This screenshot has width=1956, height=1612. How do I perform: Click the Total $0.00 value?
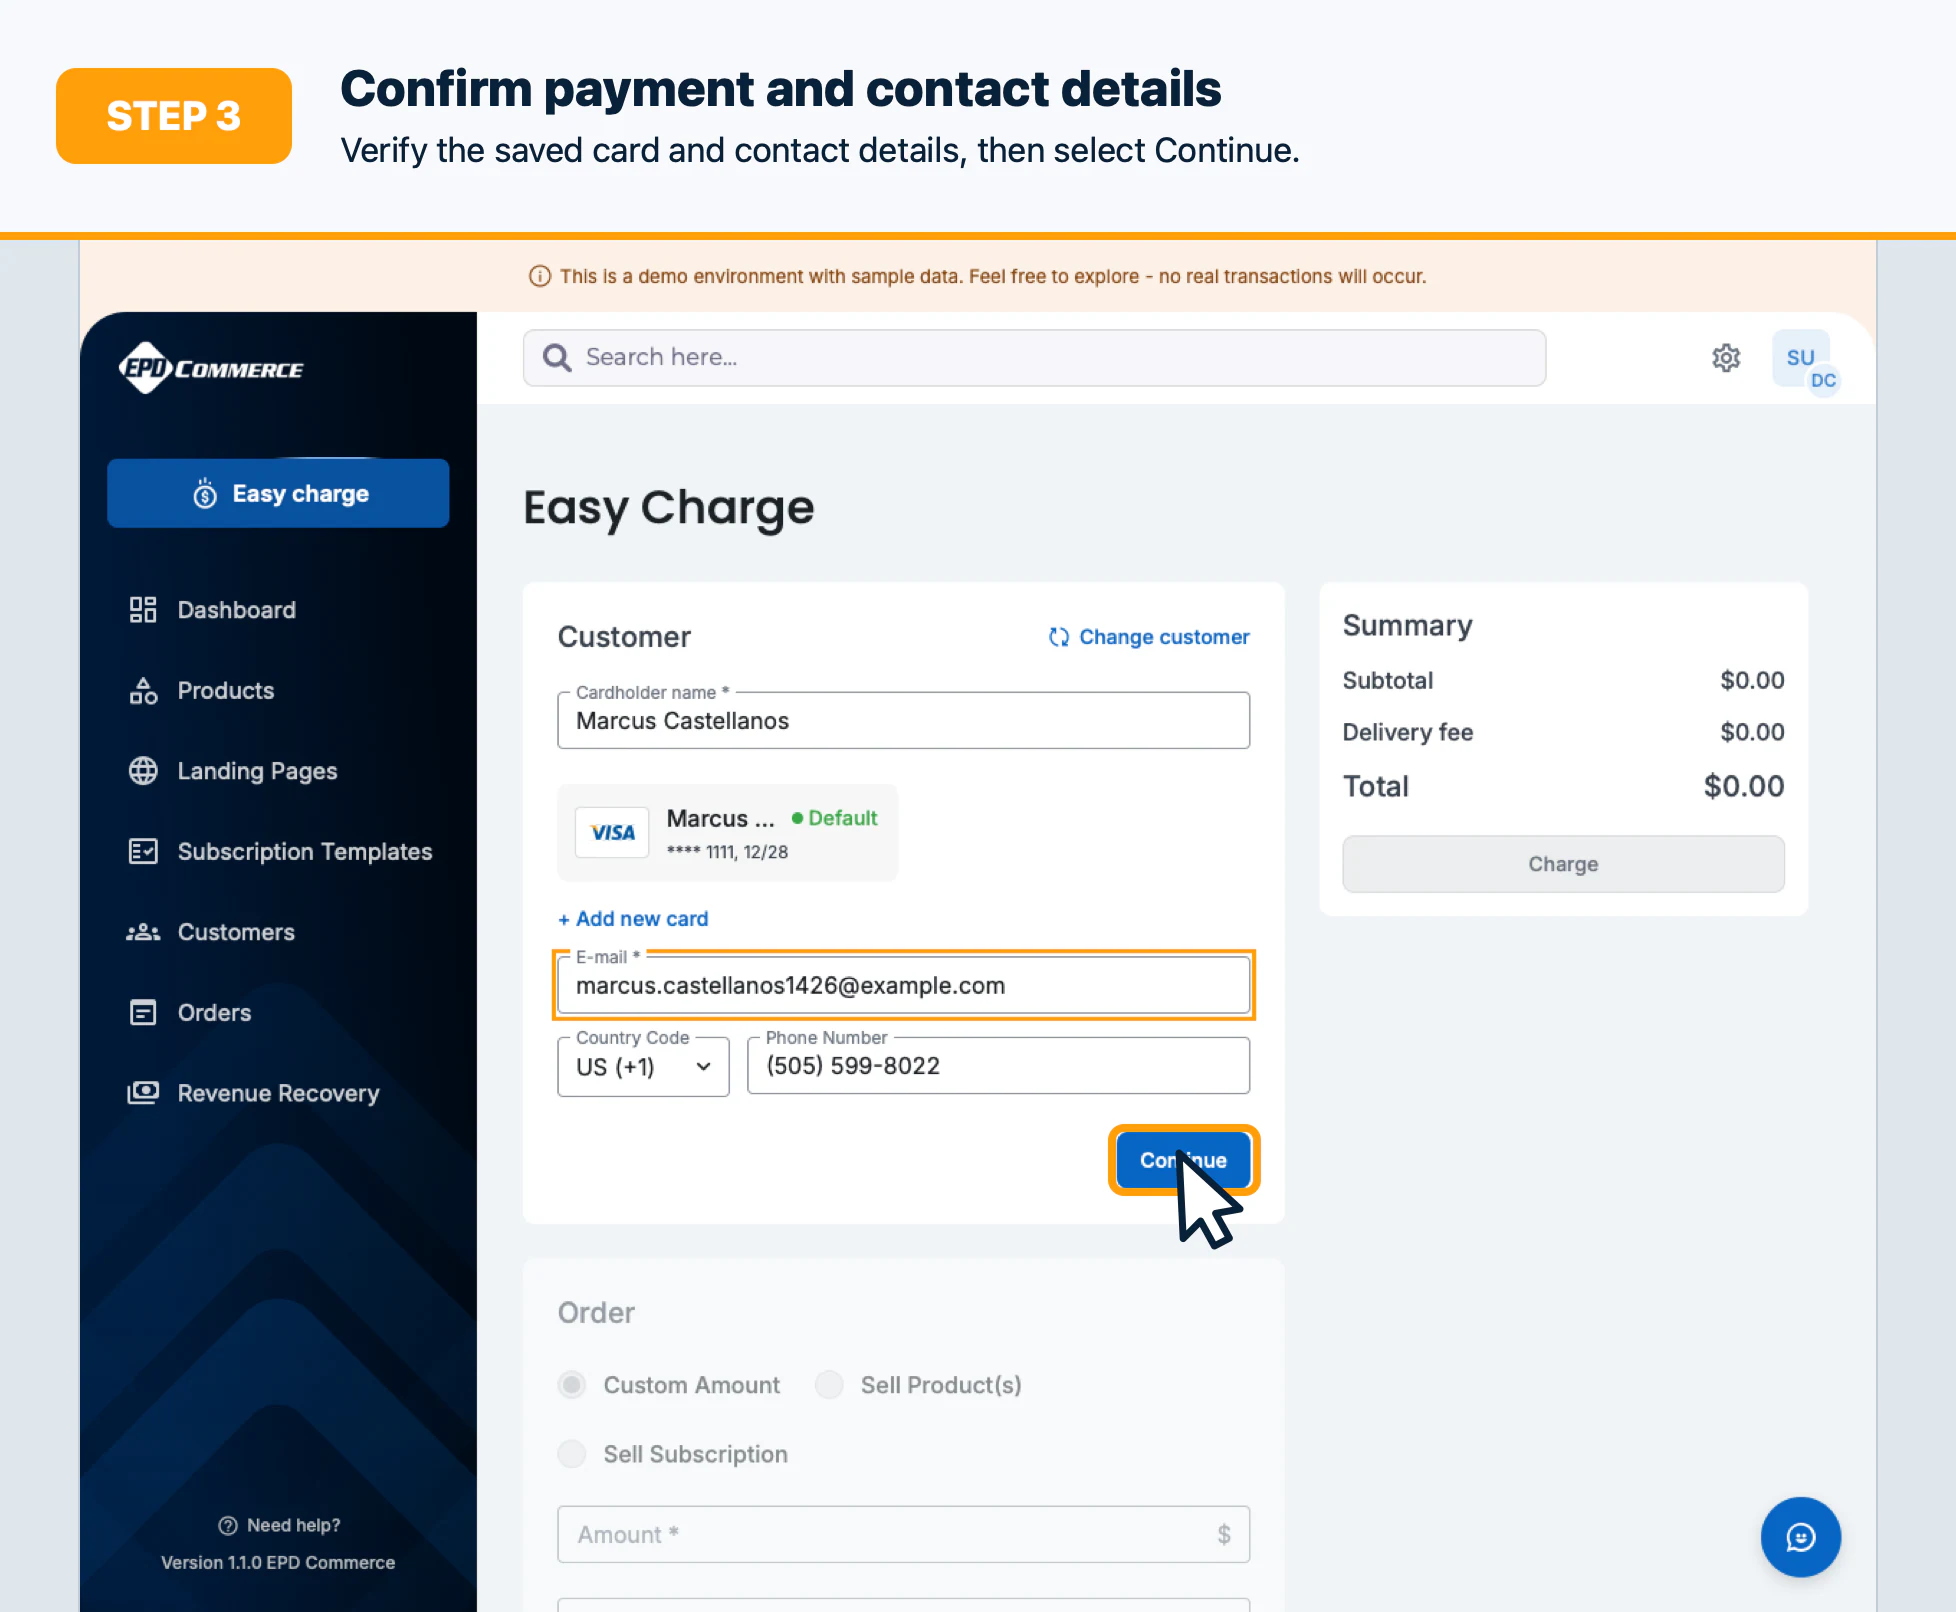tap(1744, 786)
